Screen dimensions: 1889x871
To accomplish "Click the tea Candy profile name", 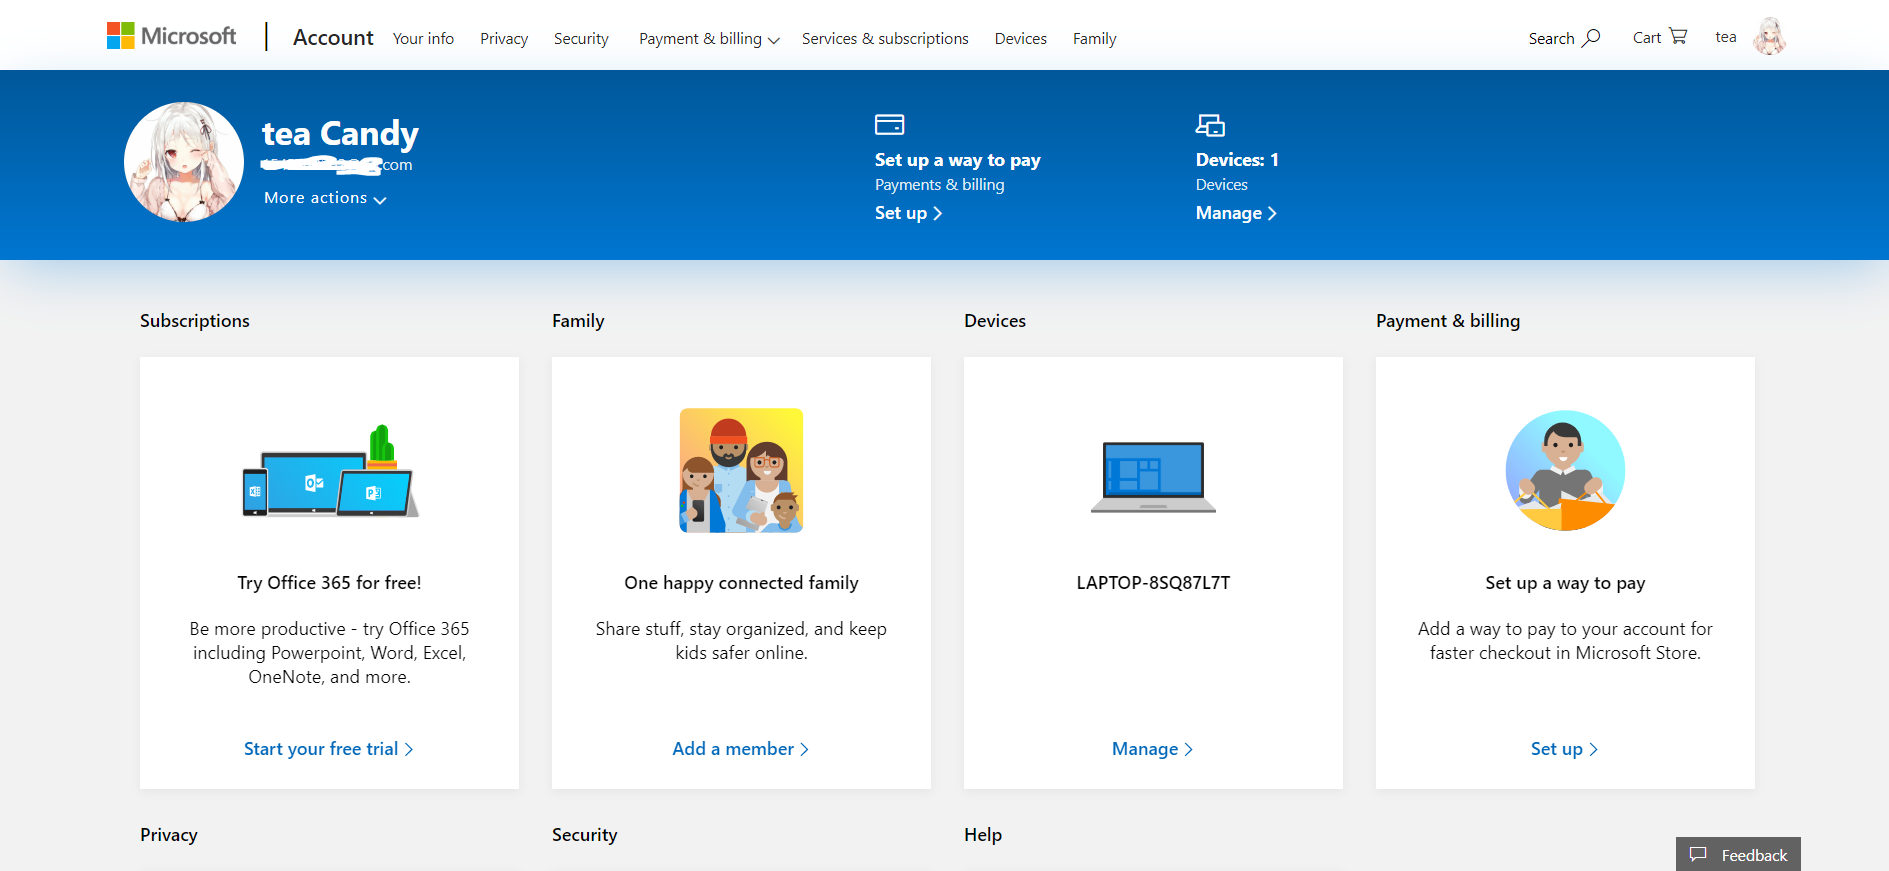I will click(340, 133).
